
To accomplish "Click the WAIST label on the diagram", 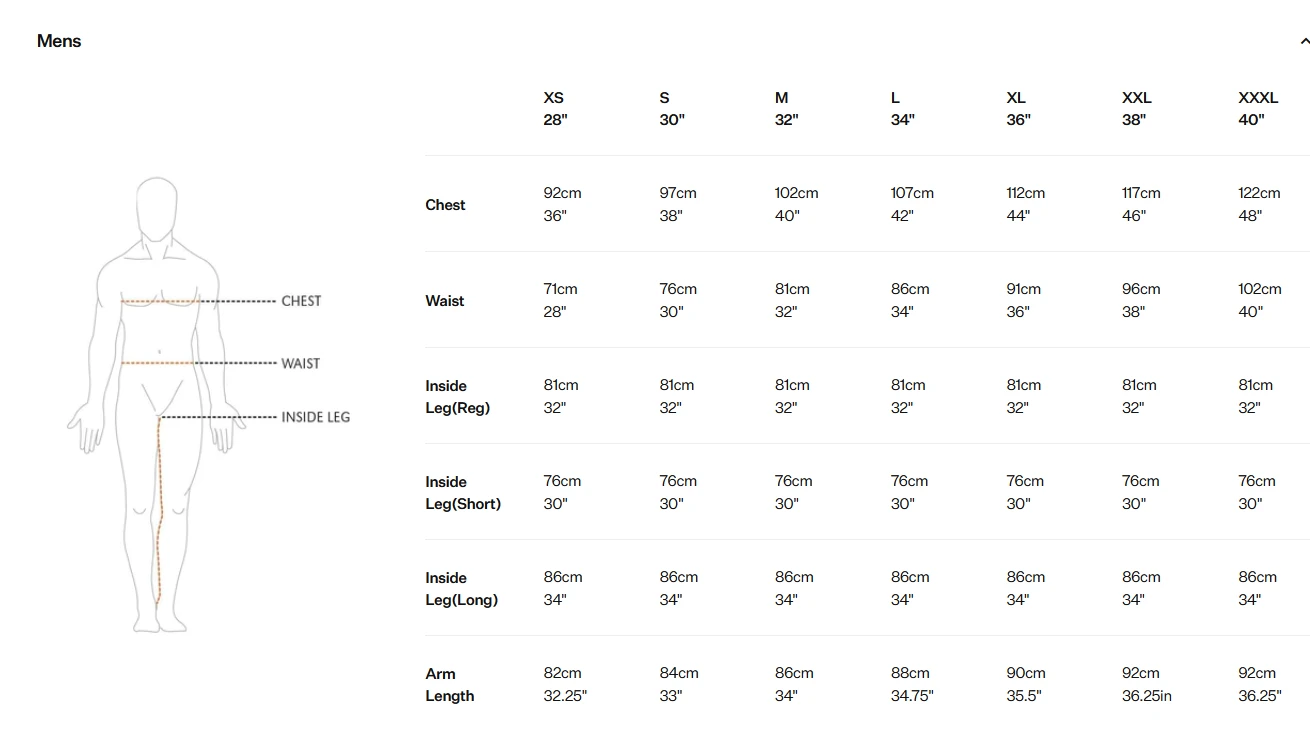I will tap(300, 364).
